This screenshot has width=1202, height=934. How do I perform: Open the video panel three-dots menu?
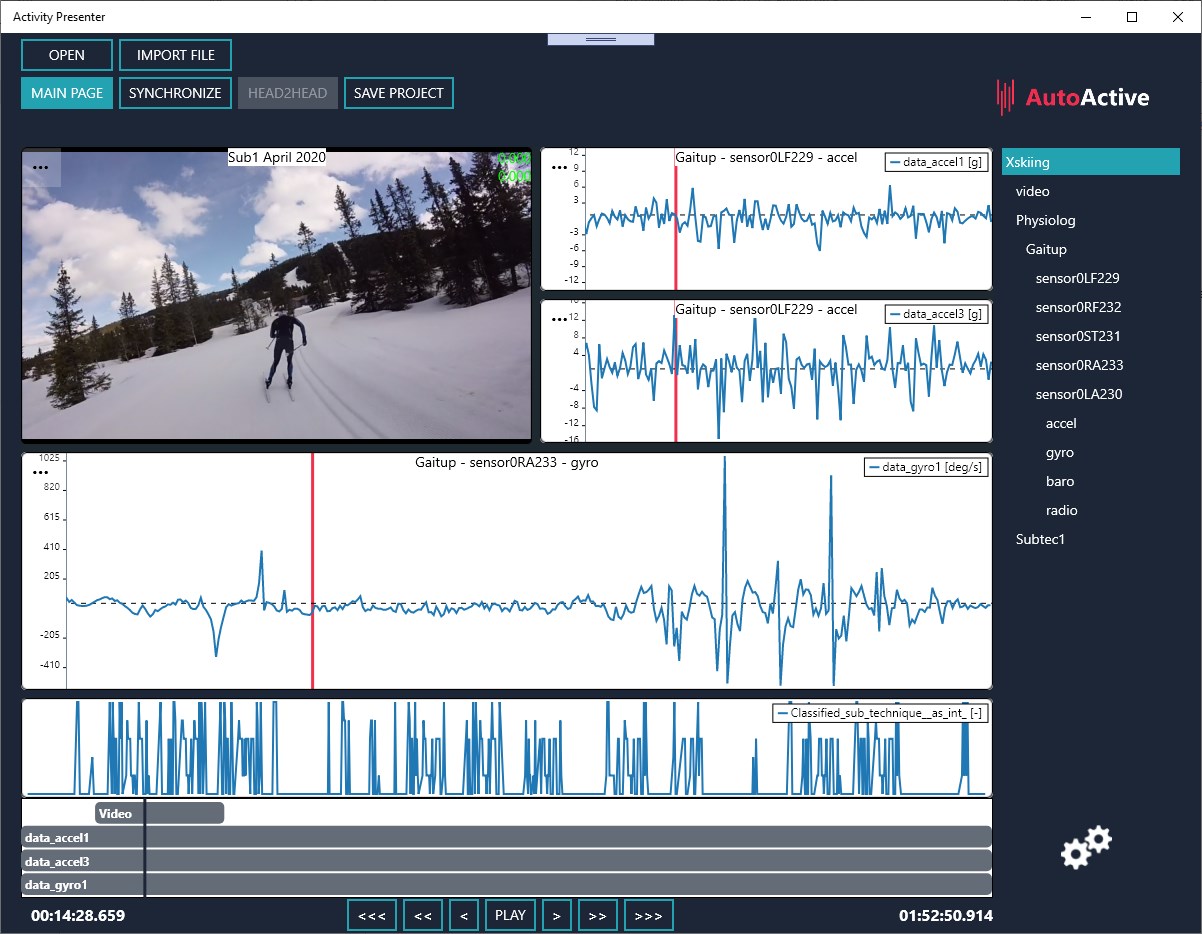(x=41, y=167)
